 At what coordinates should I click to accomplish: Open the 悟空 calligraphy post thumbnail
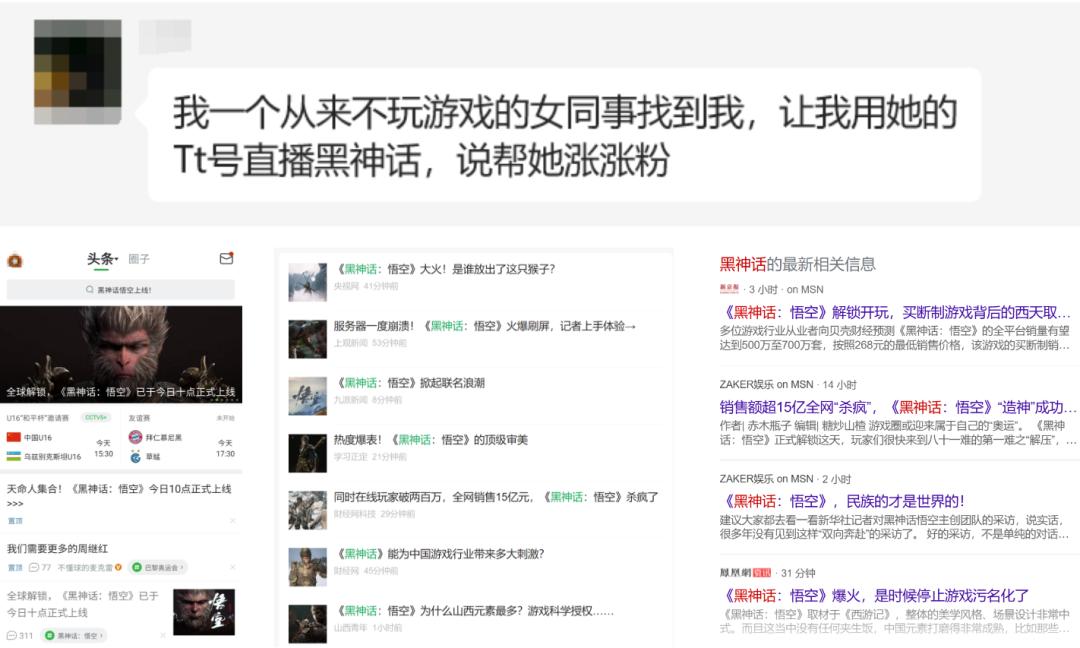(204, 612)
